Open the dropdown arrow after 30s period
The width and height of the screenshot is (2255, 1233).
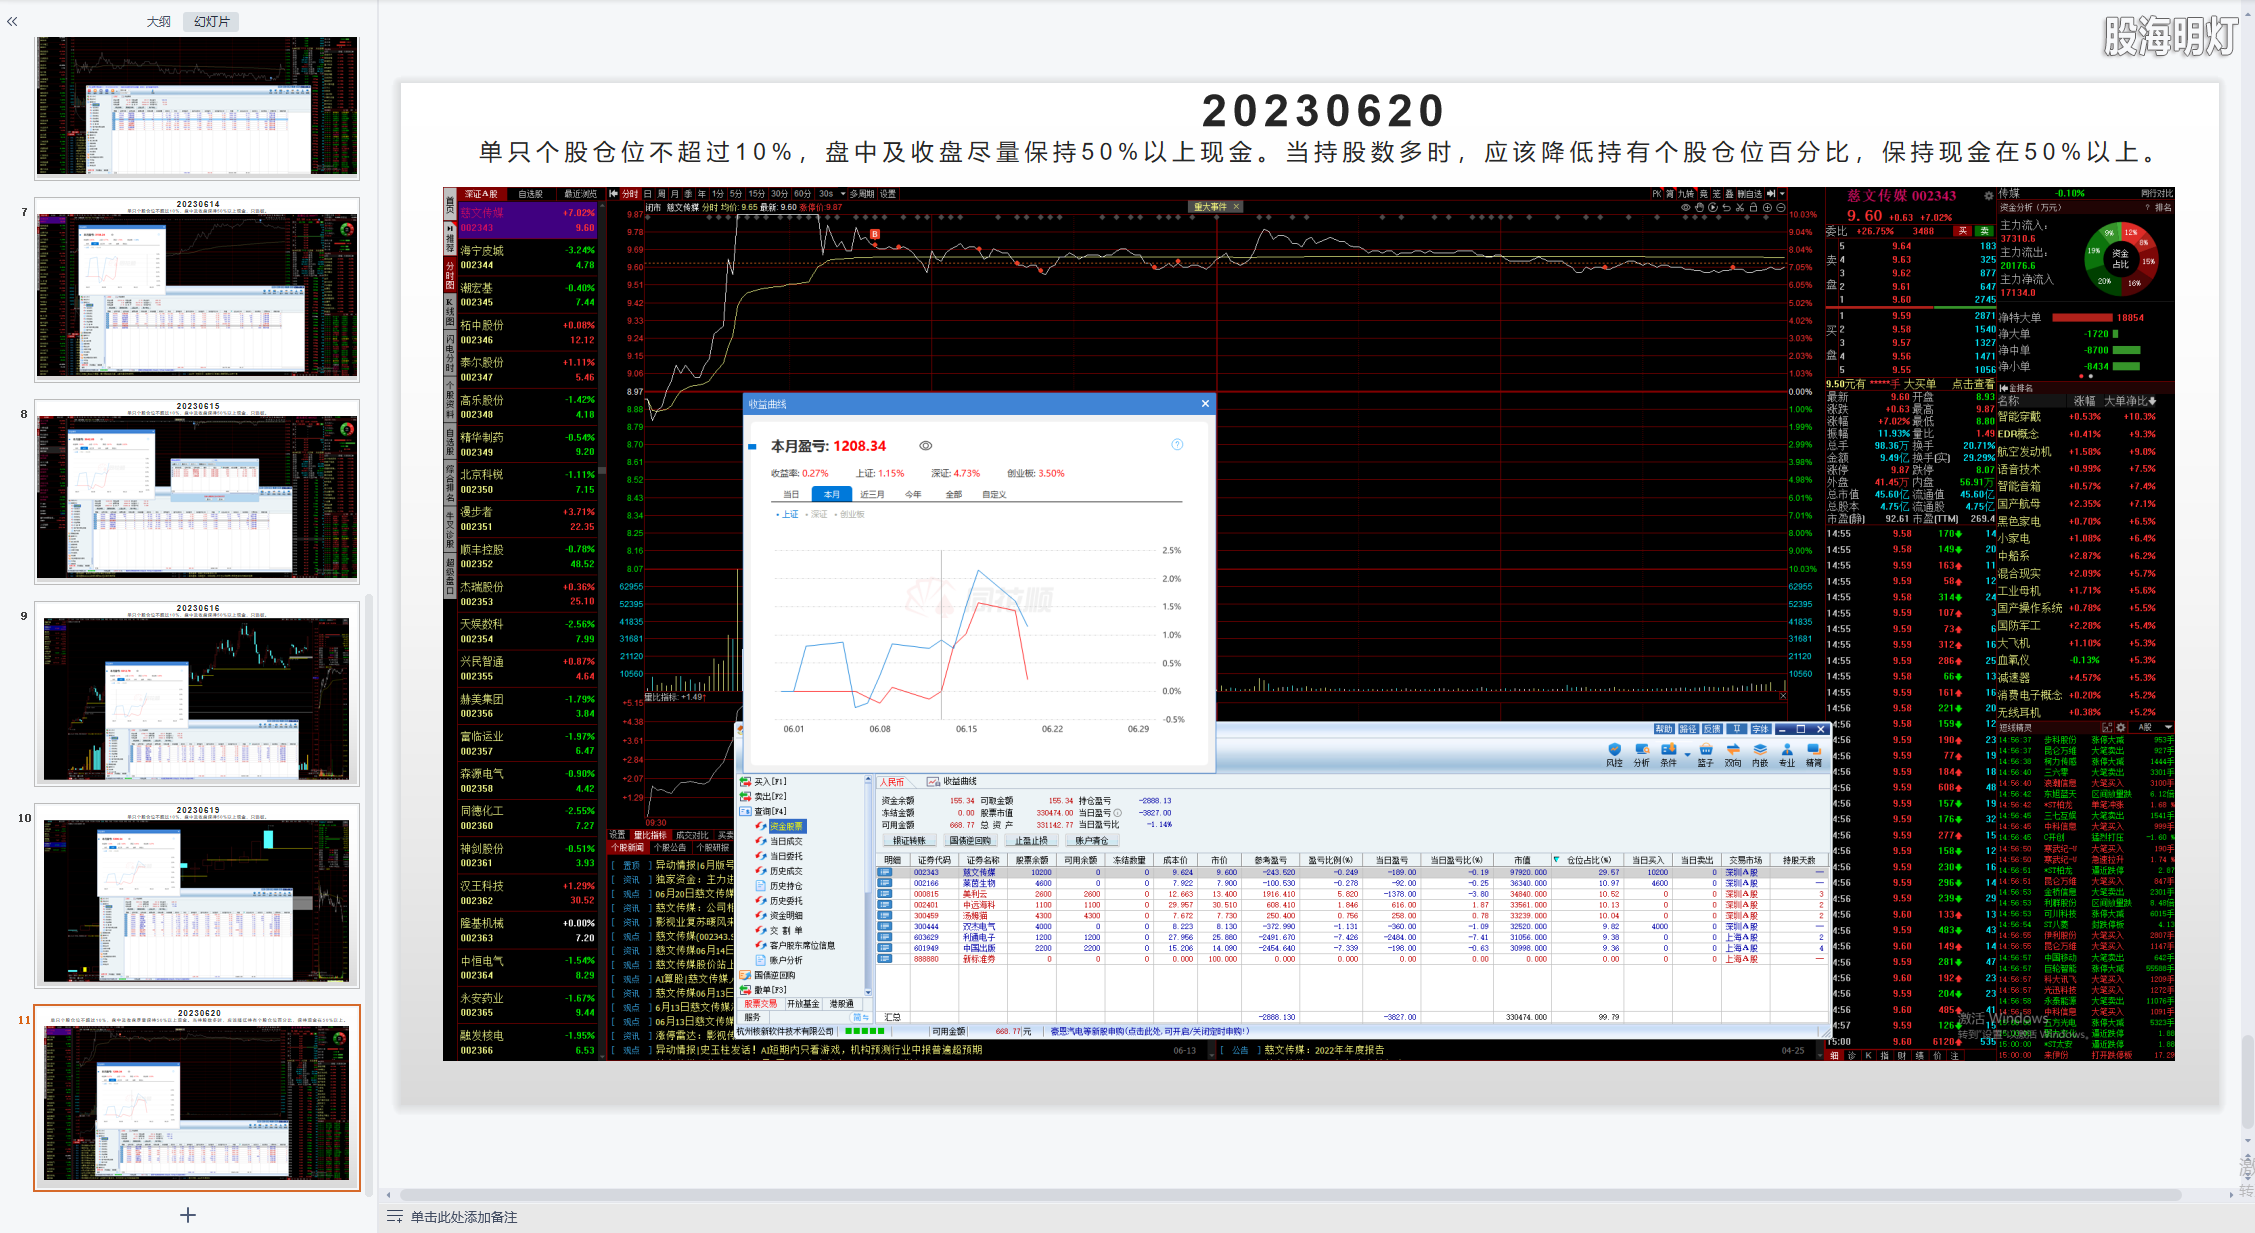pos(843,194)
